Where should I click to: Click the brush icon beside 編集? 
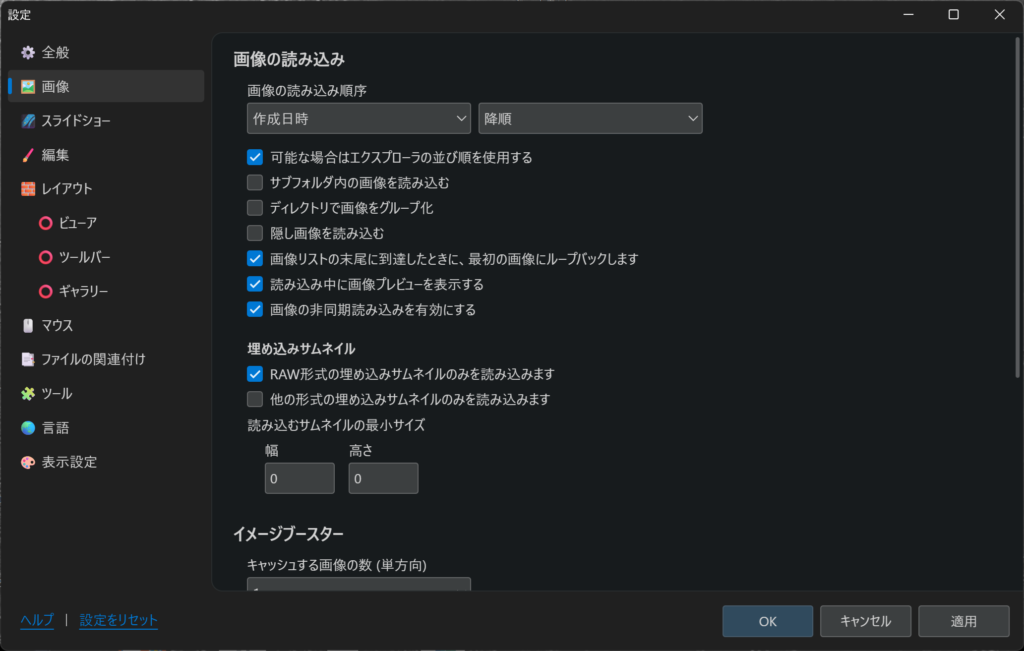pos(28,155)
